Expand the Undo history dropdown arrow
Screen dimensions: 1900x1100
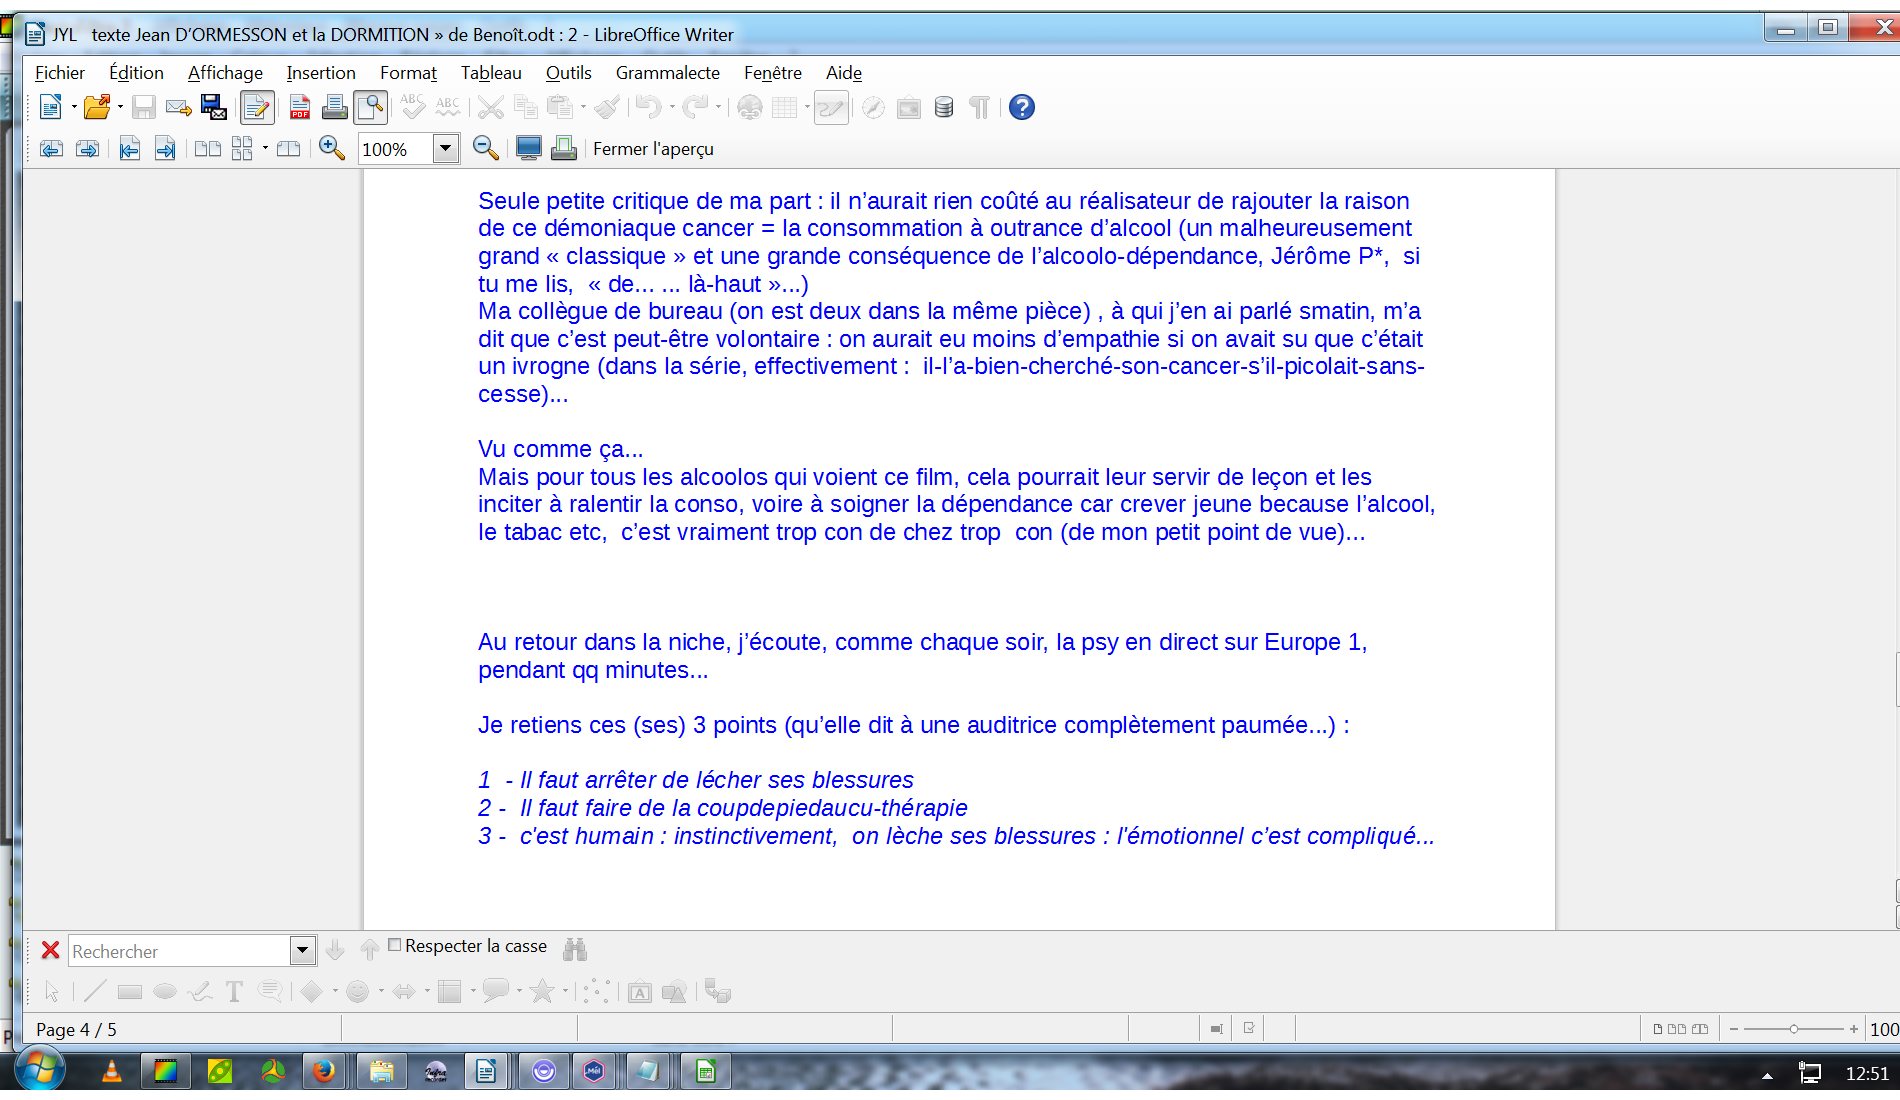click(672, 107)
